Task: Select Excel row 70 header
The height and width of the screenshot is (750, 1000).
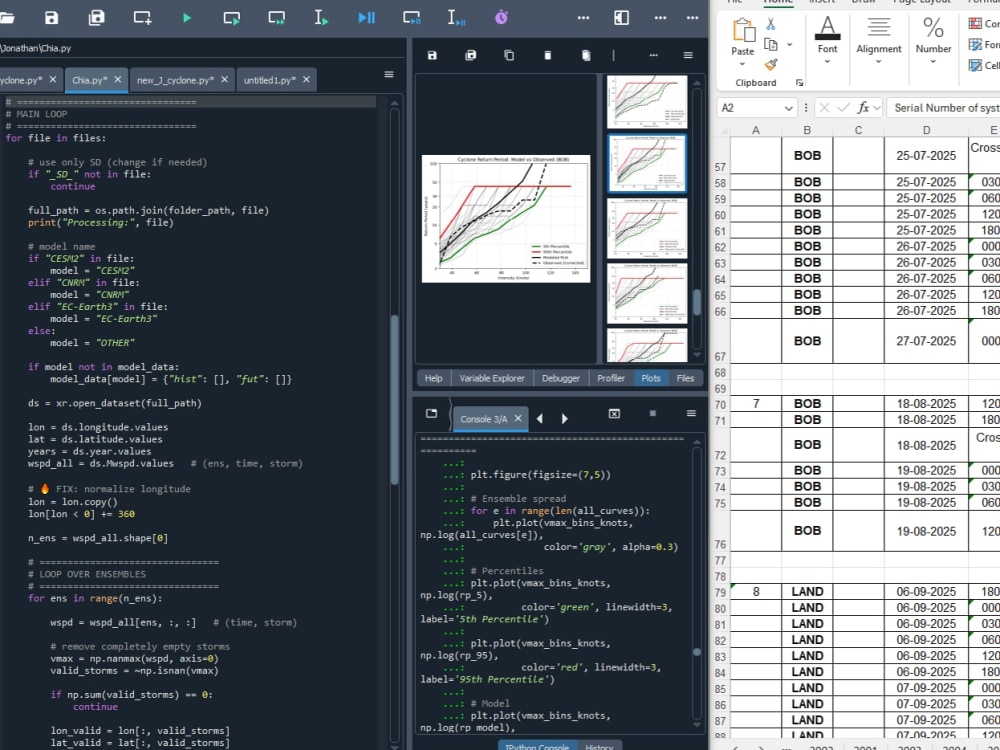Action: pyautogui.click(x=720, y=404)
